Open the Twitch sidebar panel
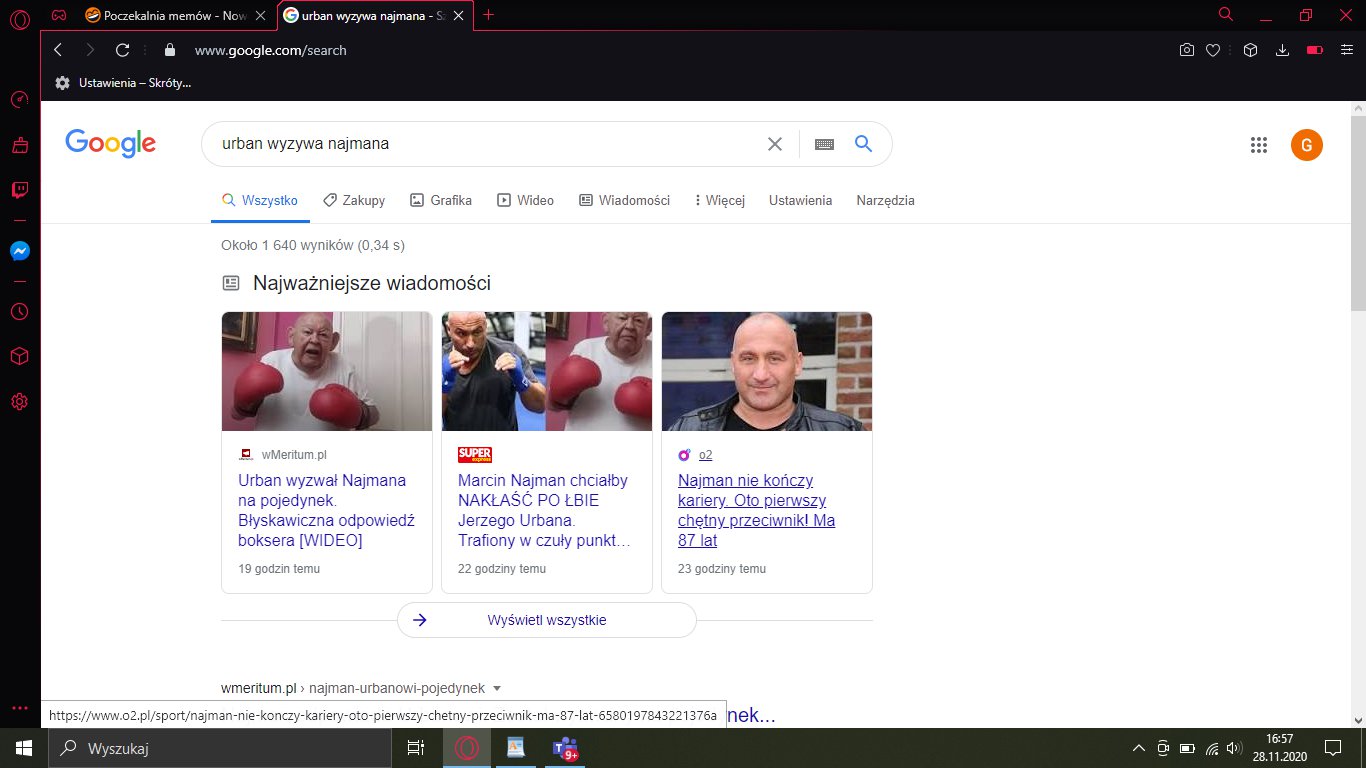Image resolution: width=1366 pixels, height=768 pixels. pos(20,190)
